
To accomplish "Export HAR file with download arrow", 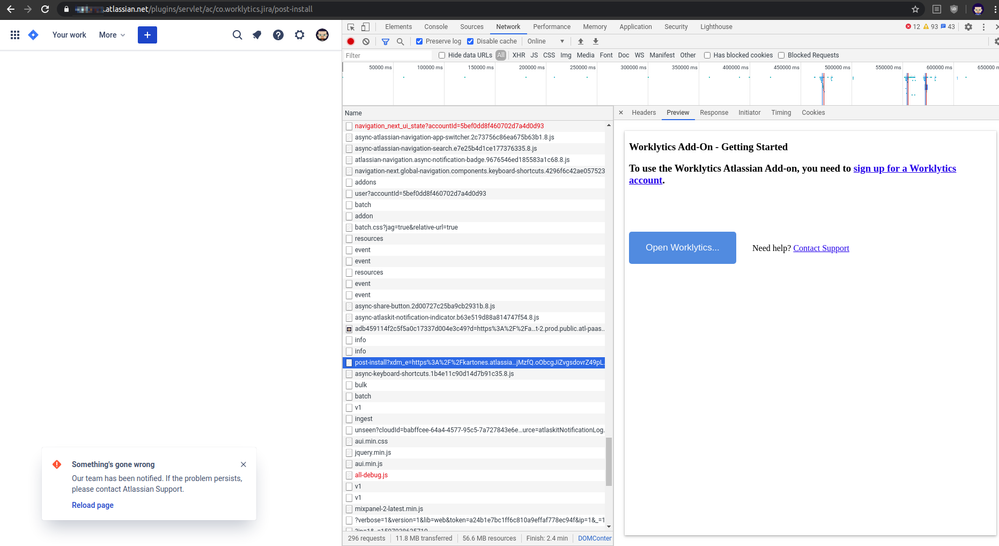I will click(x=596, y=41).
